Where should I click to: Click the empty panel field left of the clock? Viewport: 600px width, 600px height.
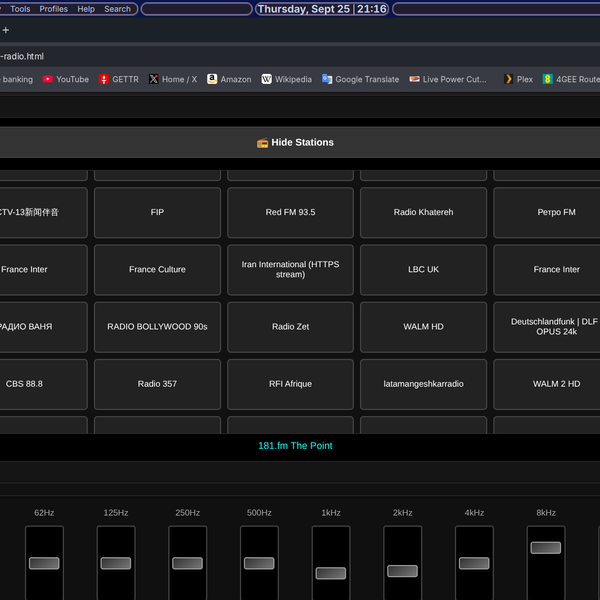tap(197, 9)
